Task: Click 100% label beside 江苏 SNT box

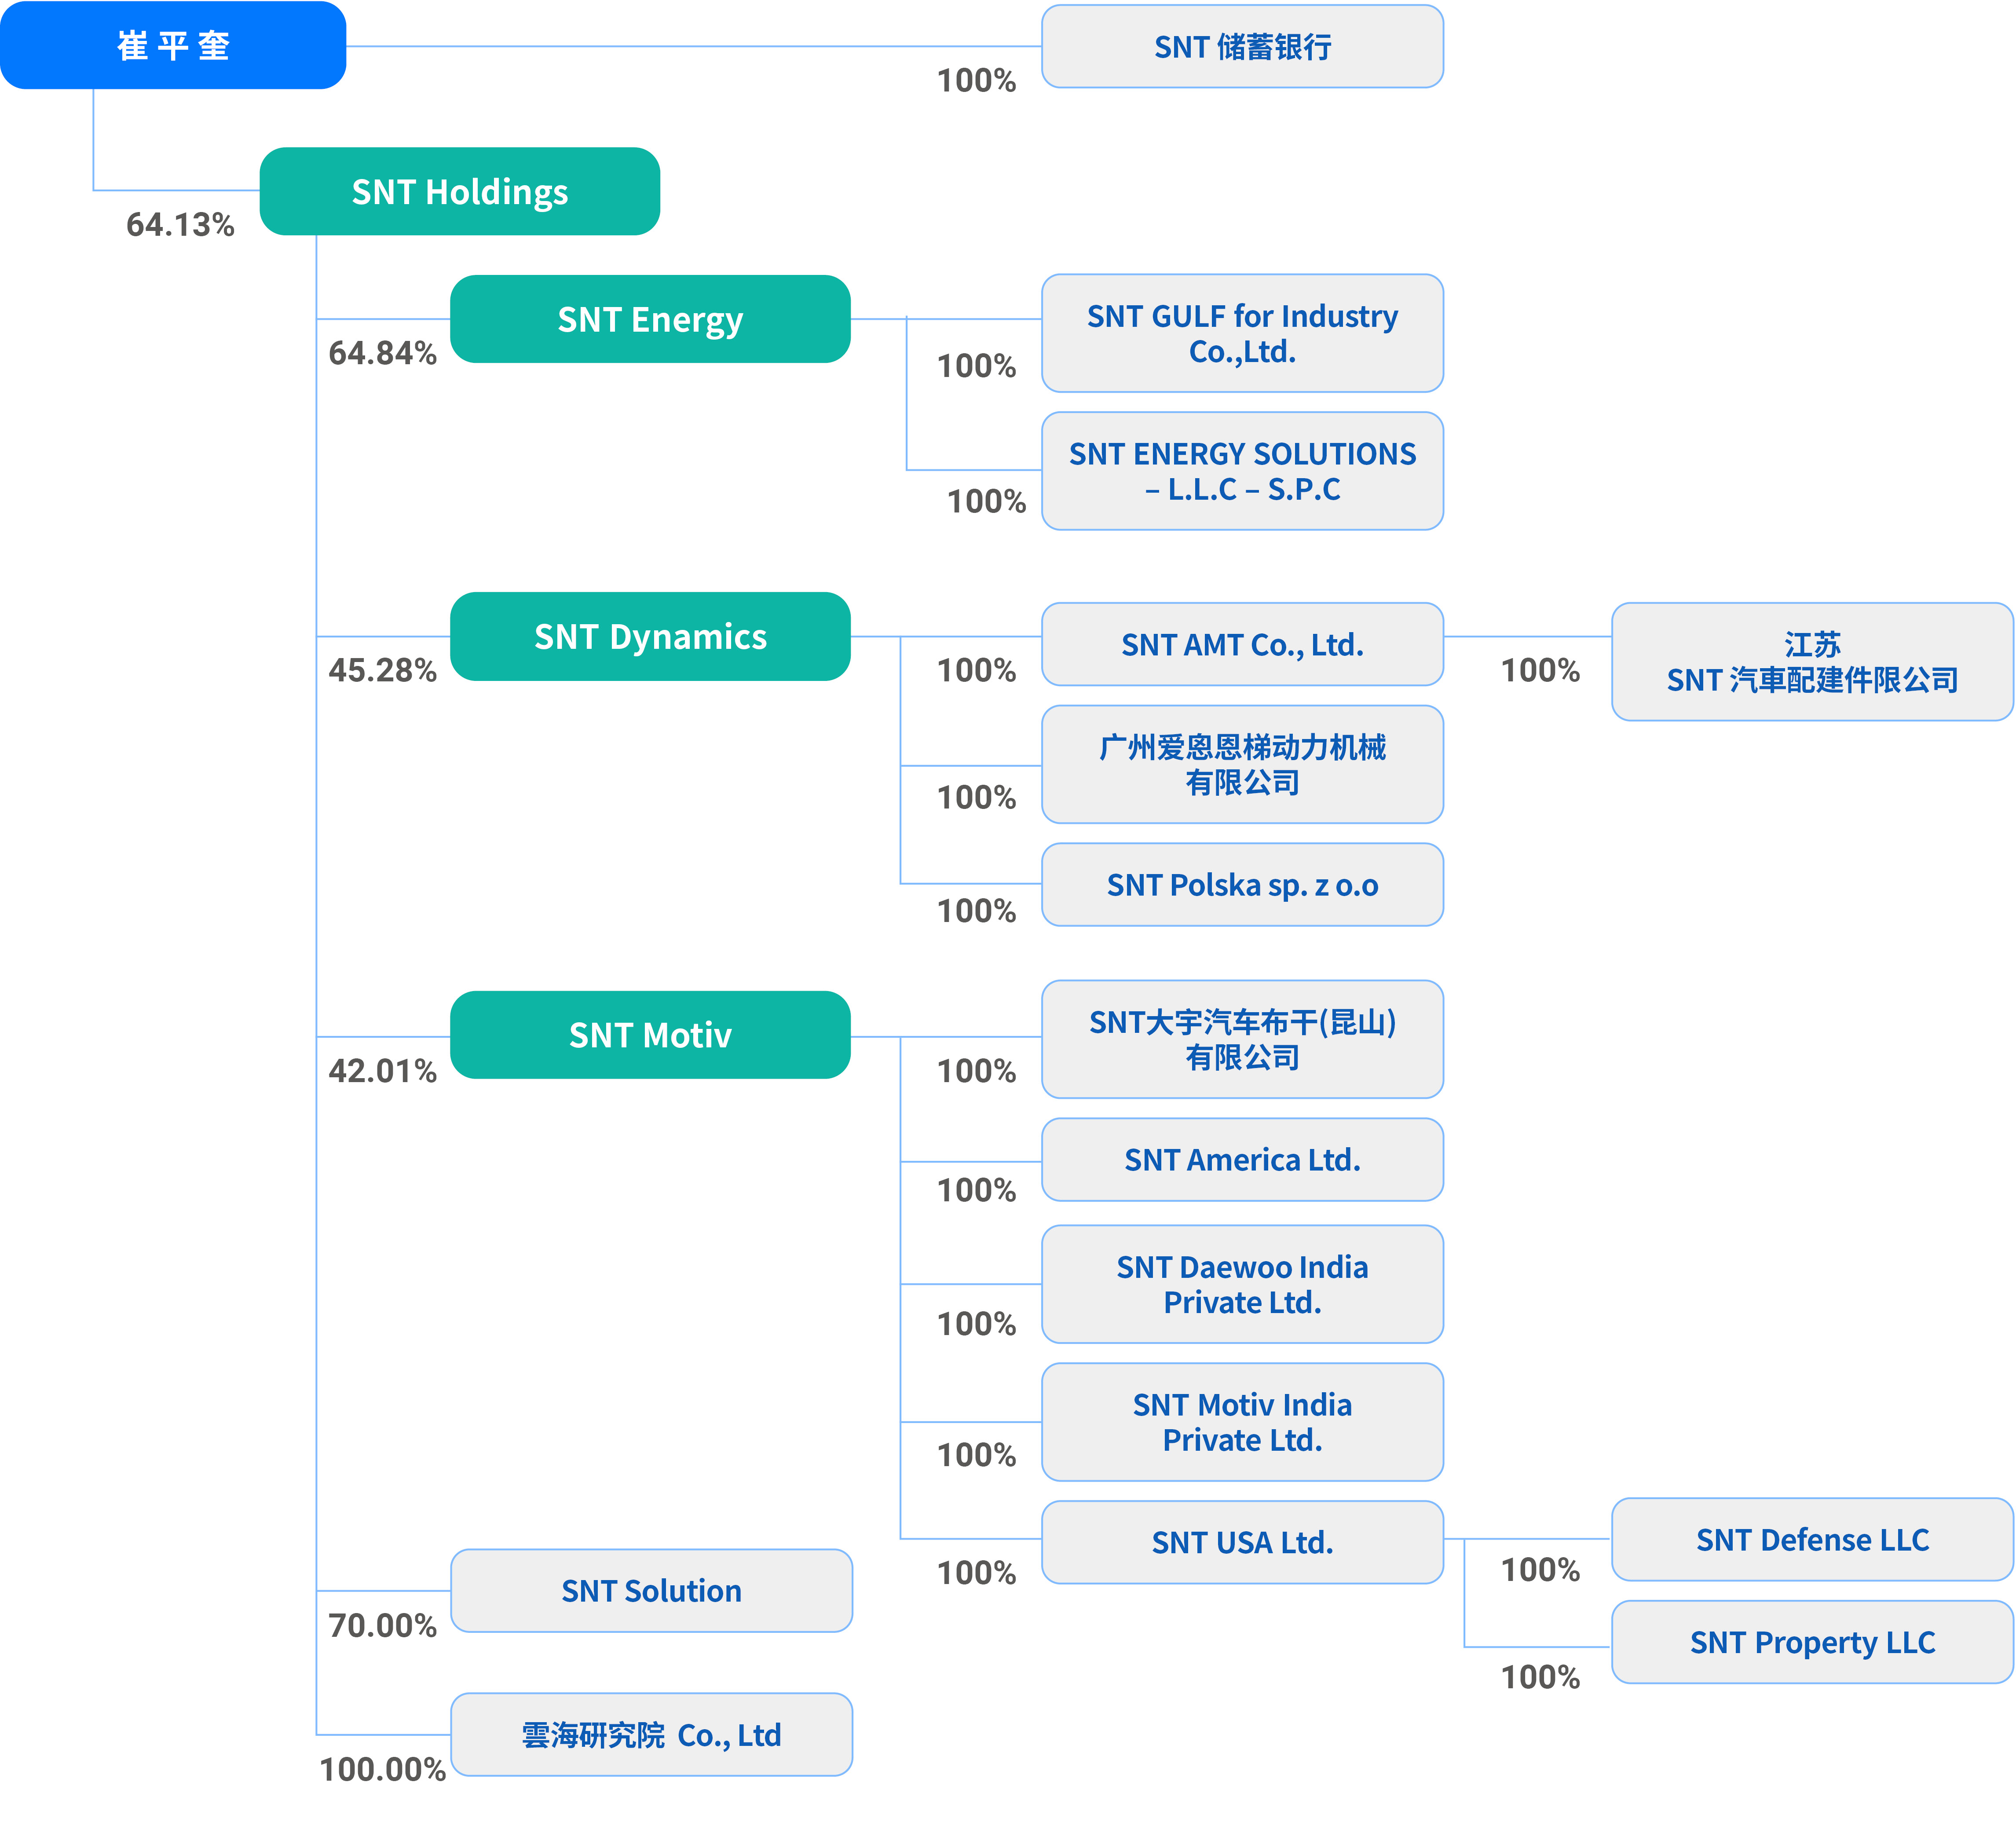Action: coord(1541,670)
